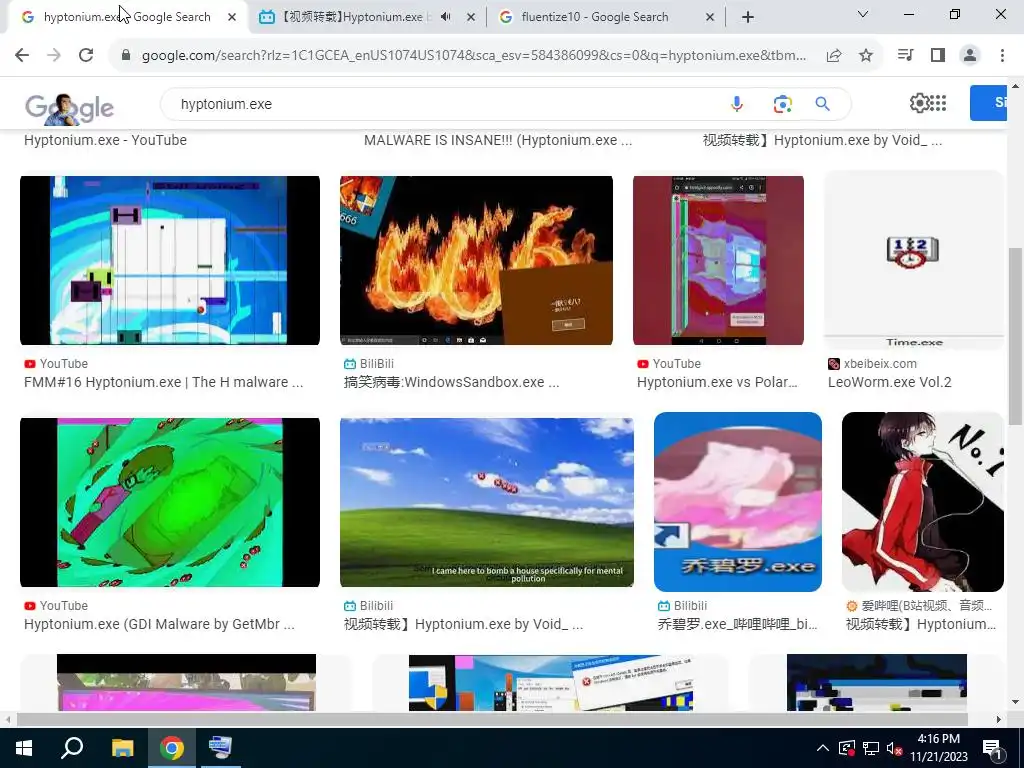Mute the Bilibili tab audio icon
Viewport: 1024px width, 768px height.
445,17
